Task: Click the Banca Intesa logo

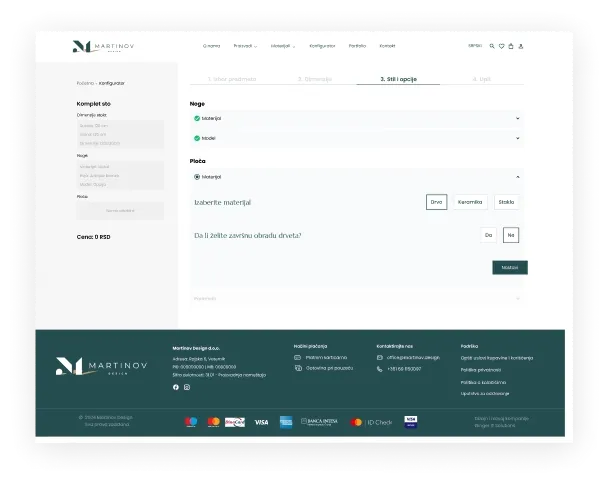Action: (319, 422)
